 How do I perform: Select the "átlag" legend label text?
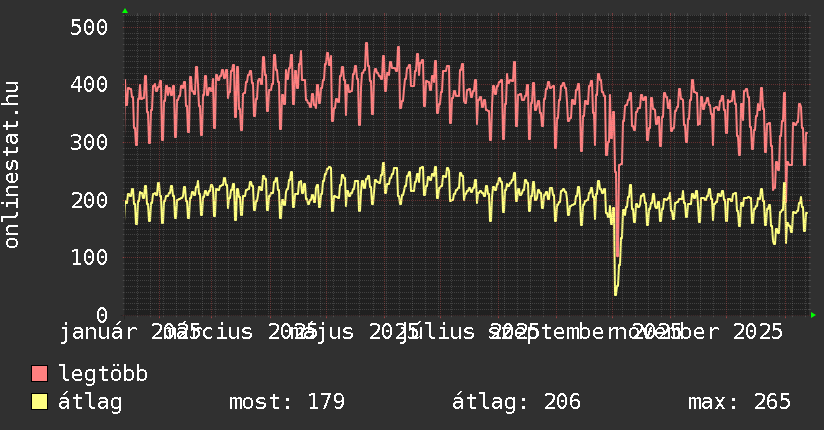(x=90, y=402)
